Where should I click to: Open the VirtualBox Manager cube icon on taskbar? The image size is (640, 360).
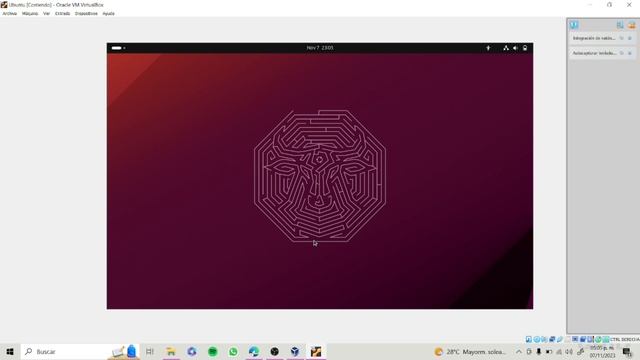pos(295,351)
